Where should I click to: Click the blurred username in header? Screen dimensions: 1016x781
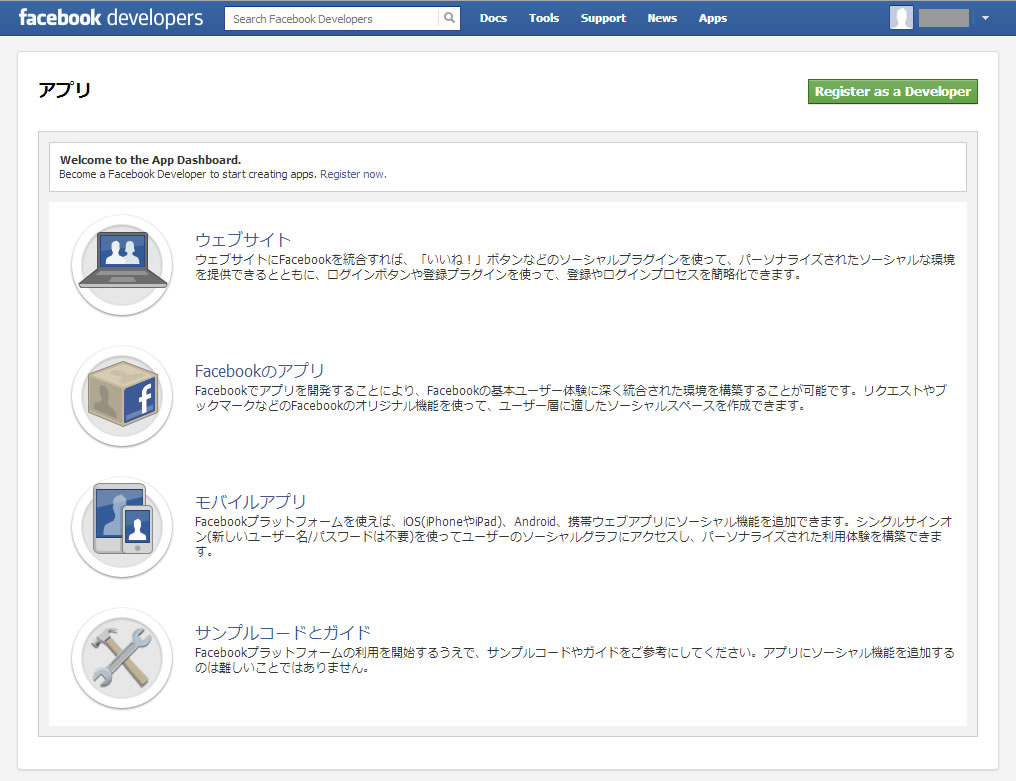(x=943, y=18)
